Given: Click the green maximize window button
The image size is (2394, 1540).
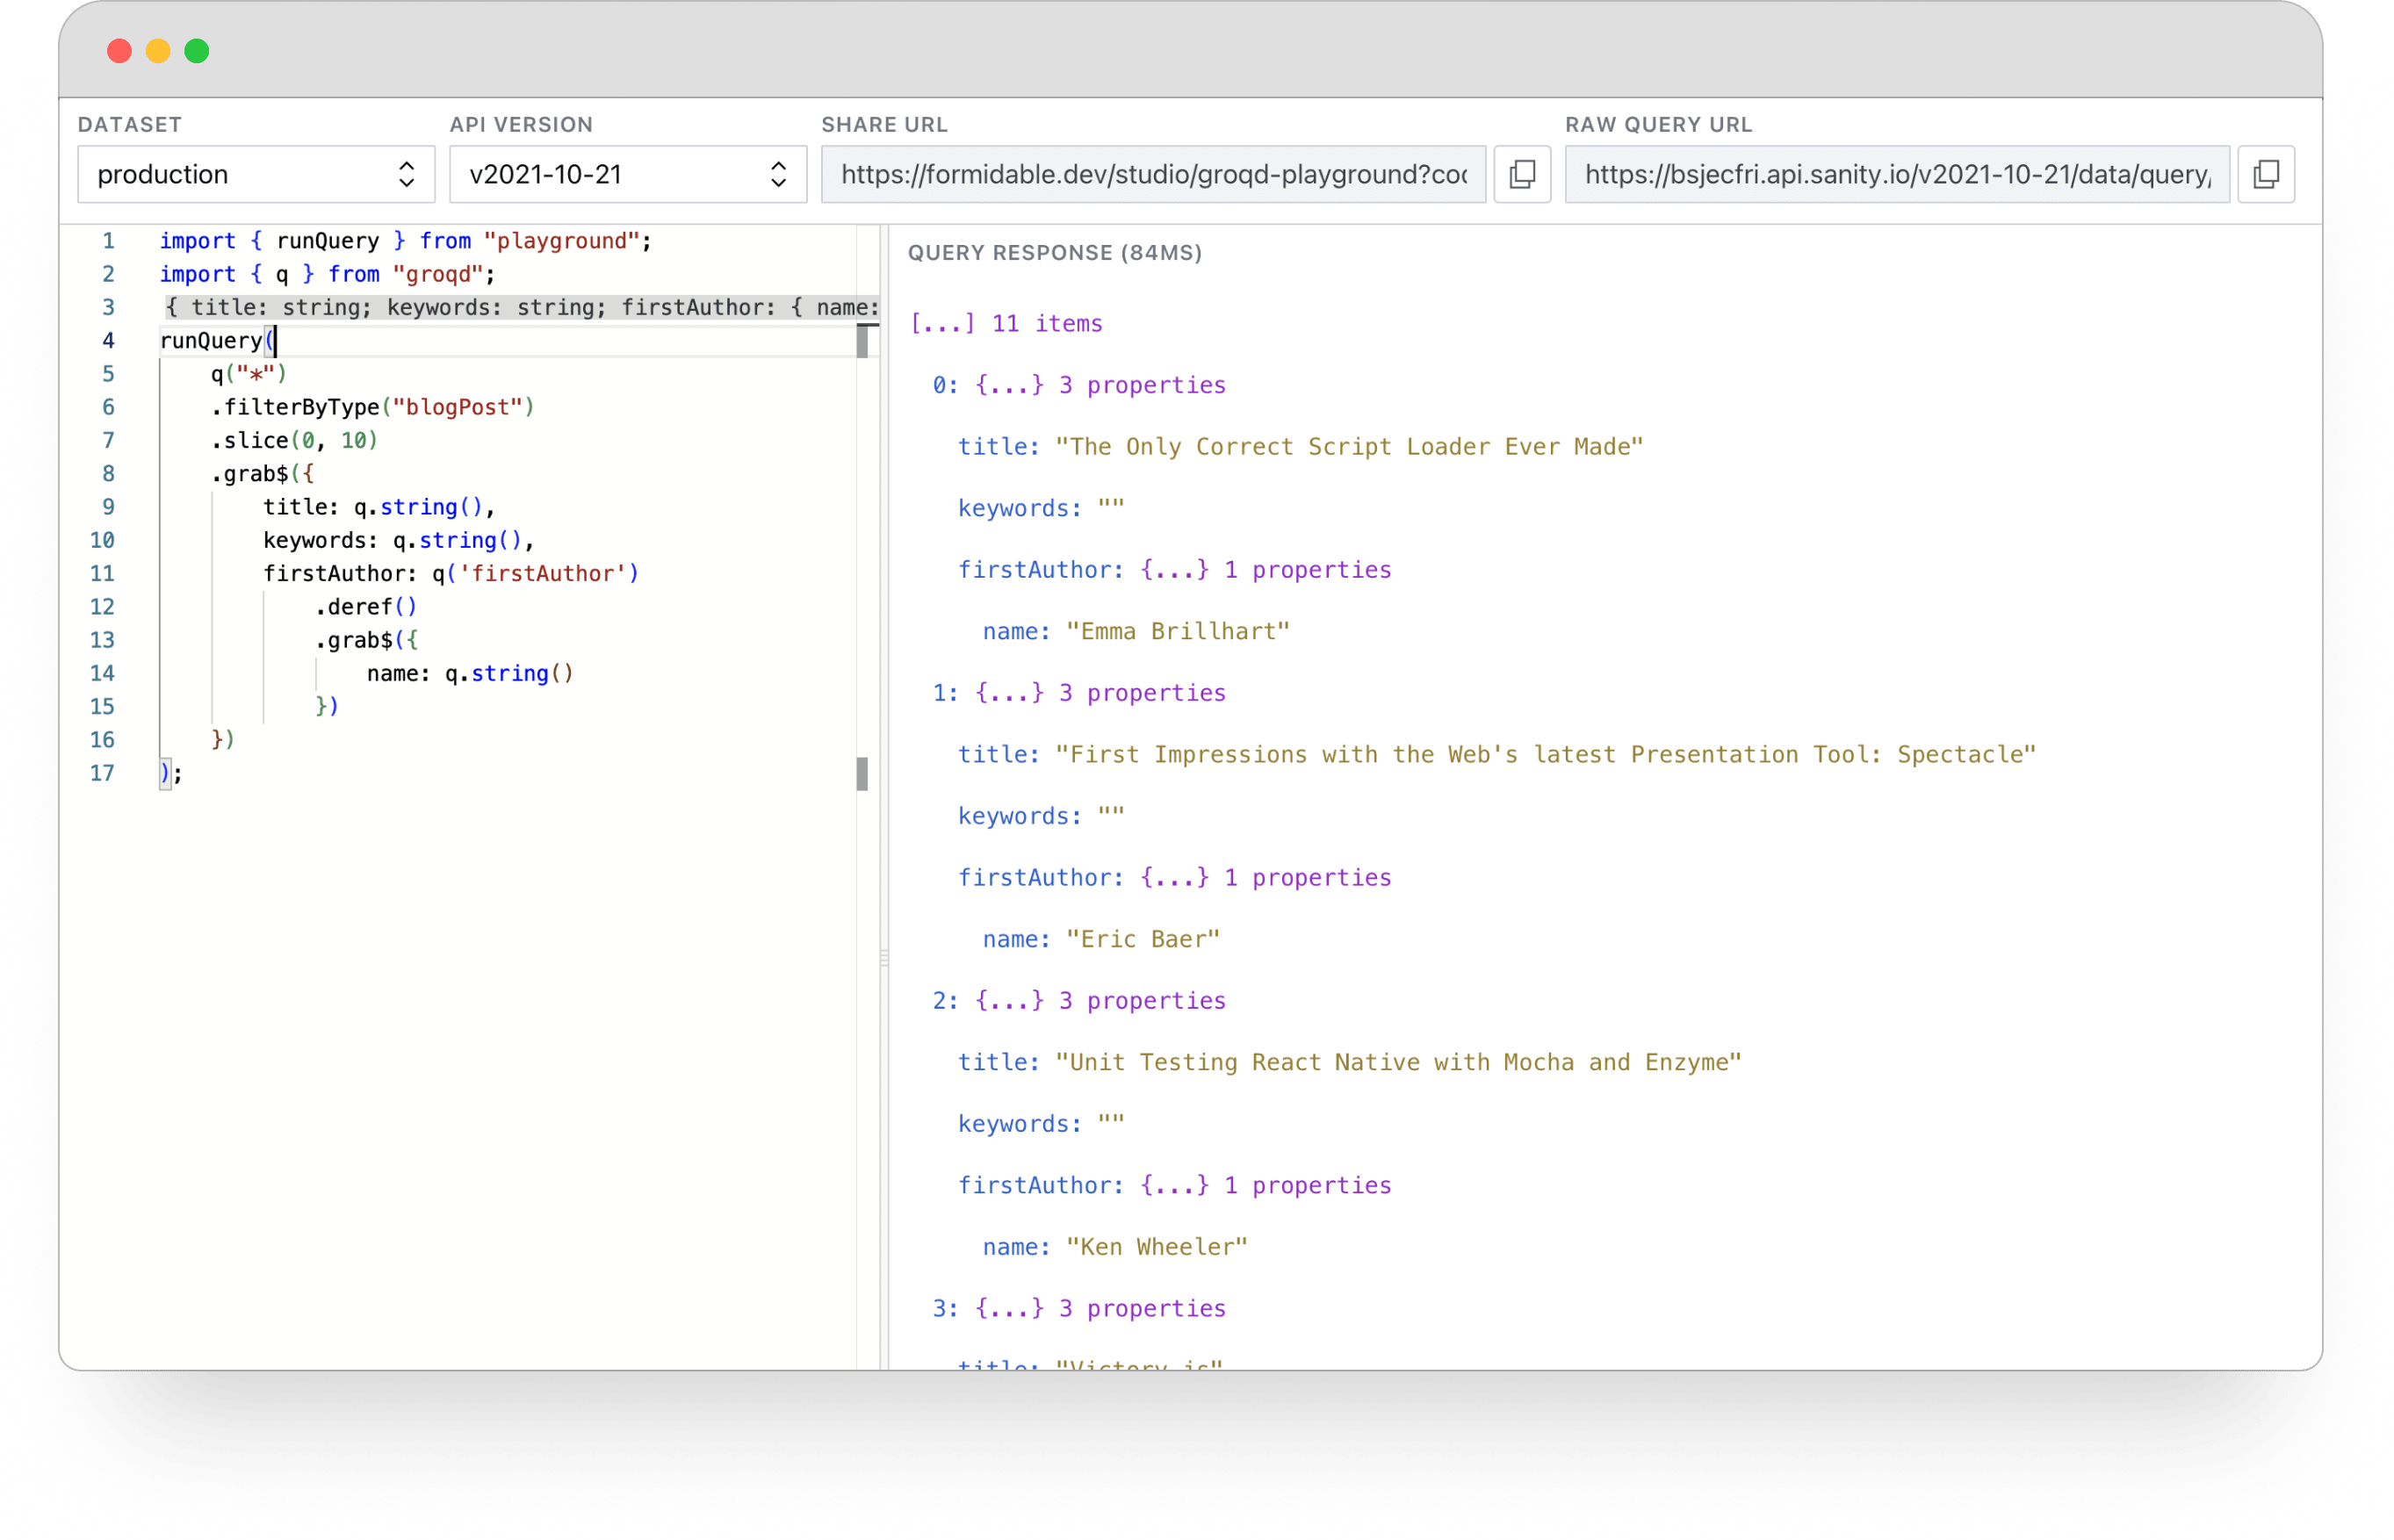Looking at the screenshot, I should [198, 51].
